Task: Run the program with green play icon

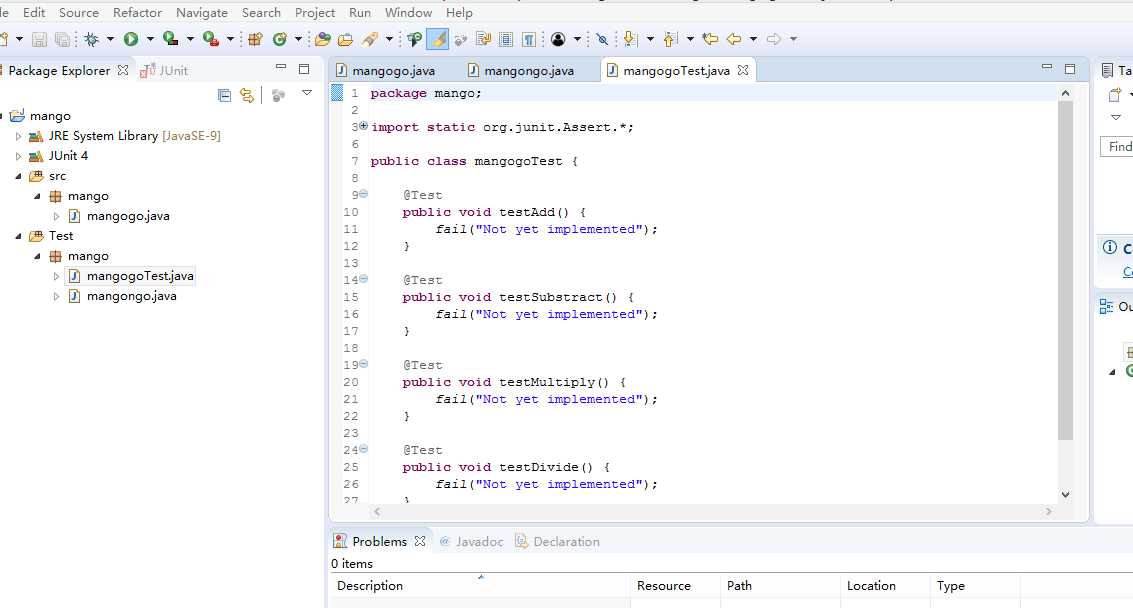Action: 131,39
